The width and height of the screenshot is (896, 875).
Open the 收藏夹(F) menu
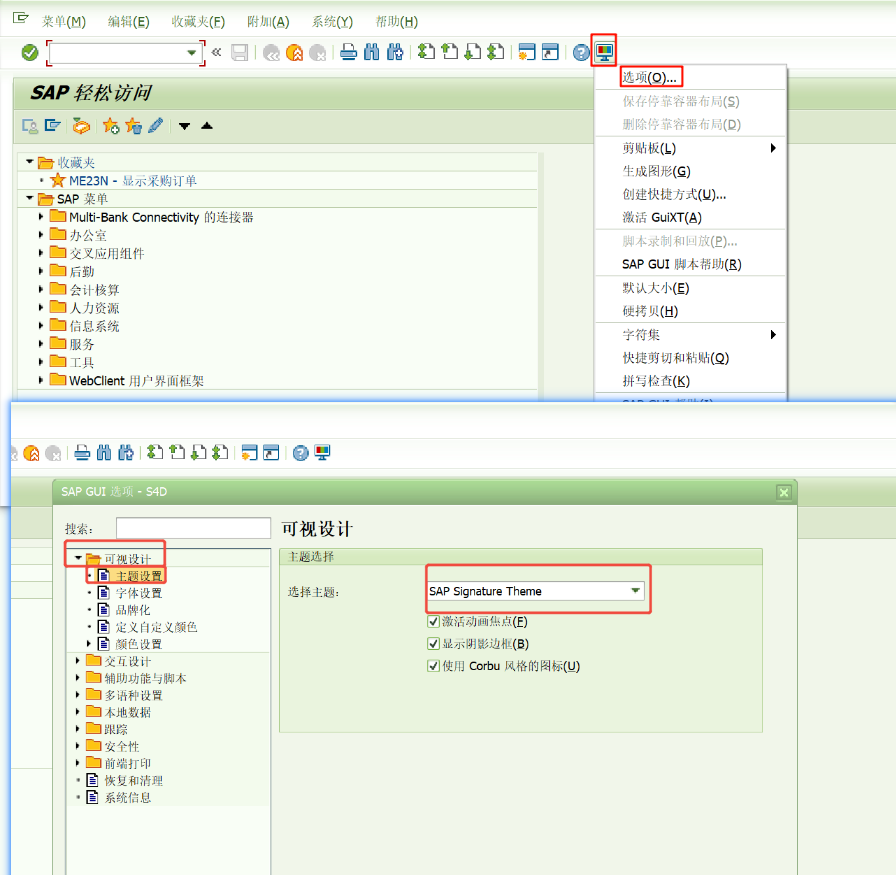[198, 22]
